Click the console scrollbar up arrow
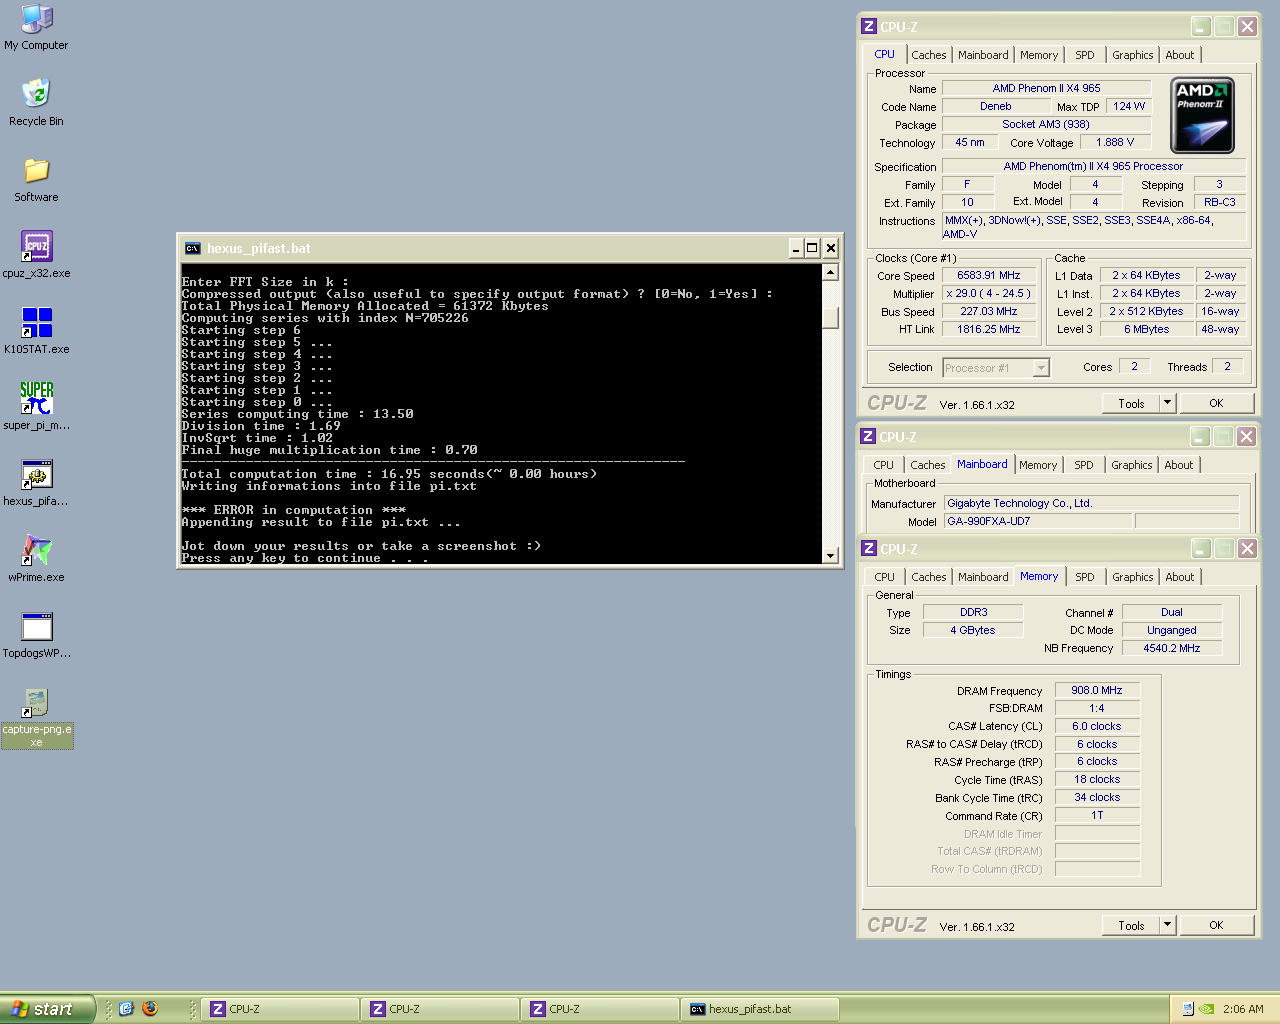This screenshot has width=1280, height=1024. coord(830,272)
